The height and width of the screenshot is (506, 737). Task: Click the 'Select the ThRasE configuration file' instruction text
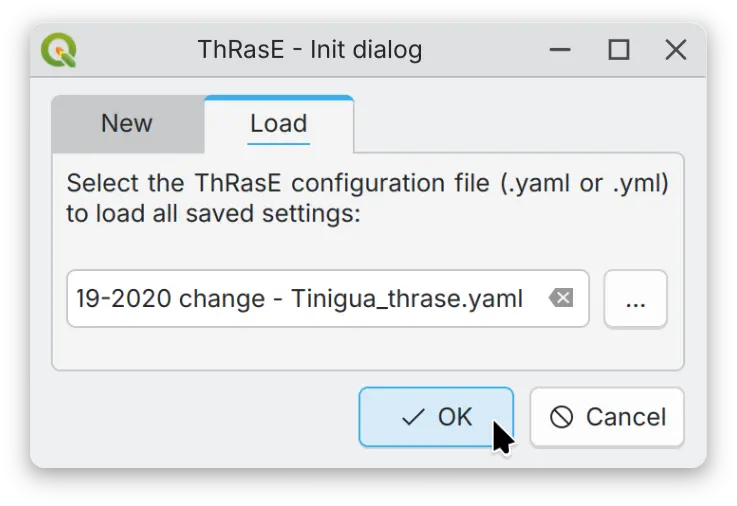pos(367,184)
